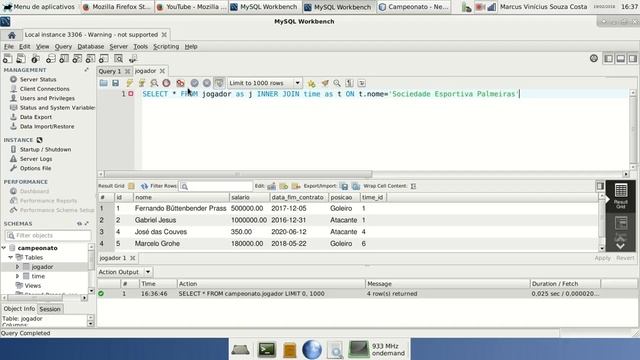Toggle the auto-commit mode button
The height and width of the screenshot is (360, 640).
pyautogui.click(x=219, y=83)
